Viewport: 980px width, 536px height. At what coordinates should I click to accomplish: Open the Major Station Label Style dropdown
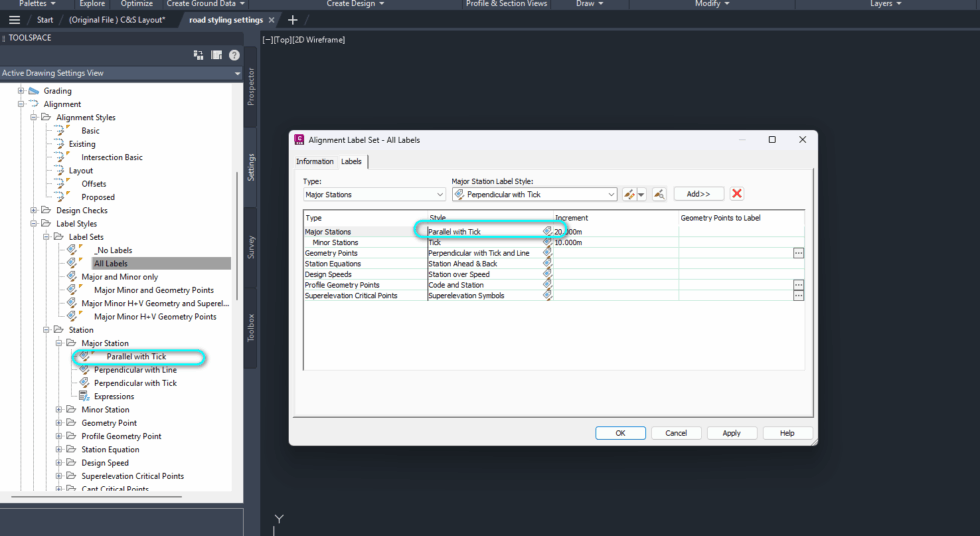534,194
